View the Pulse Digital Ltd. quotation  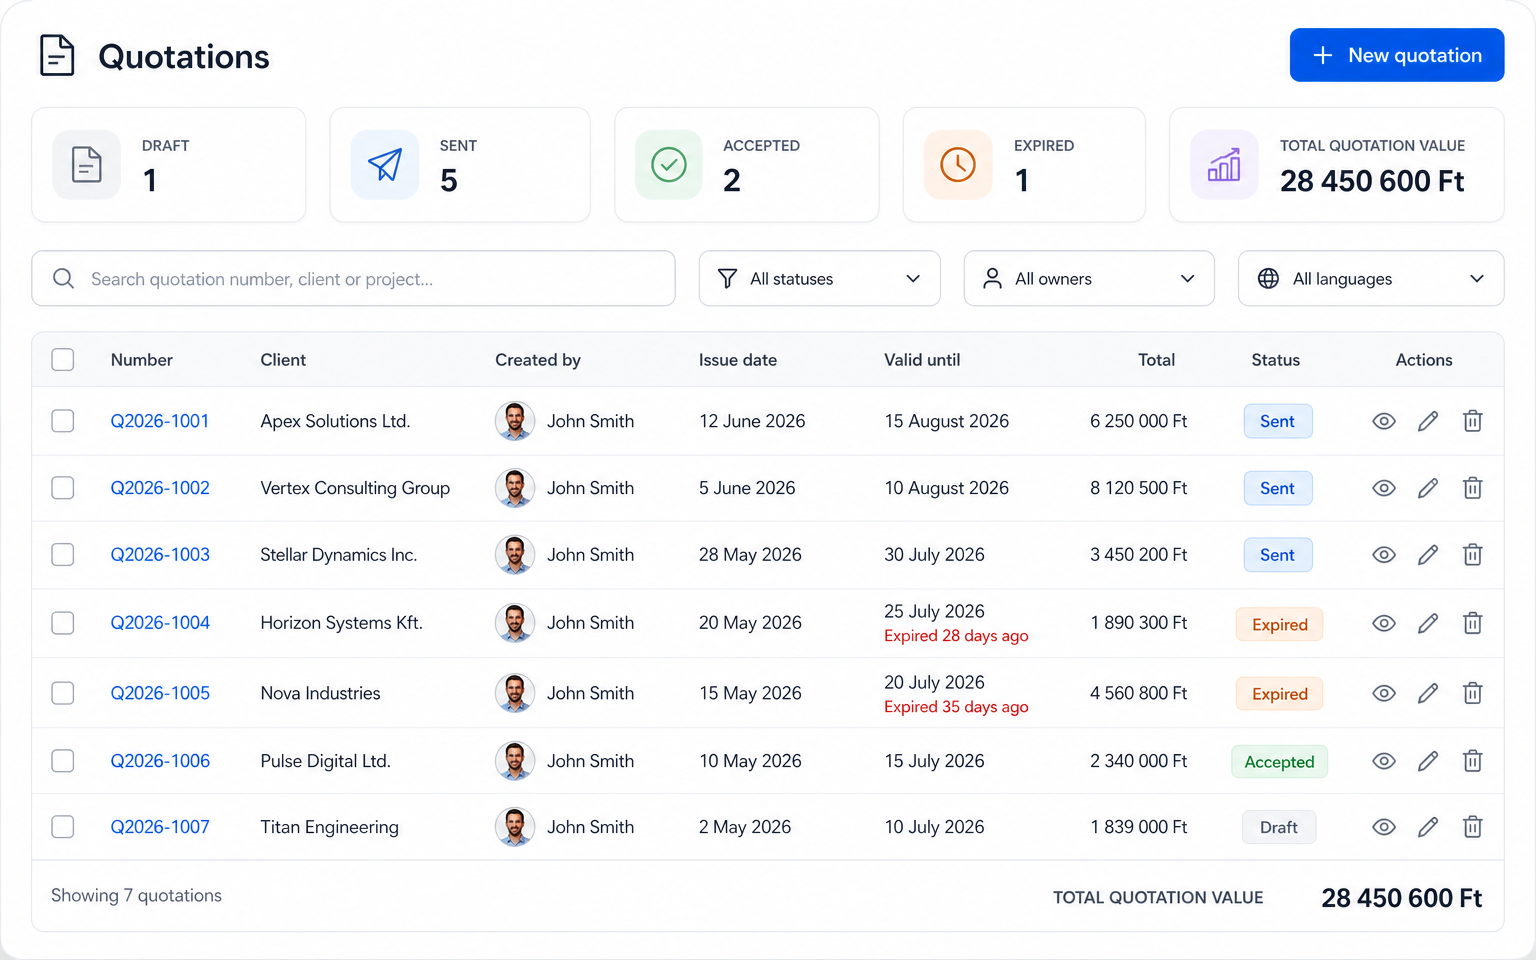pos(1384,761)
